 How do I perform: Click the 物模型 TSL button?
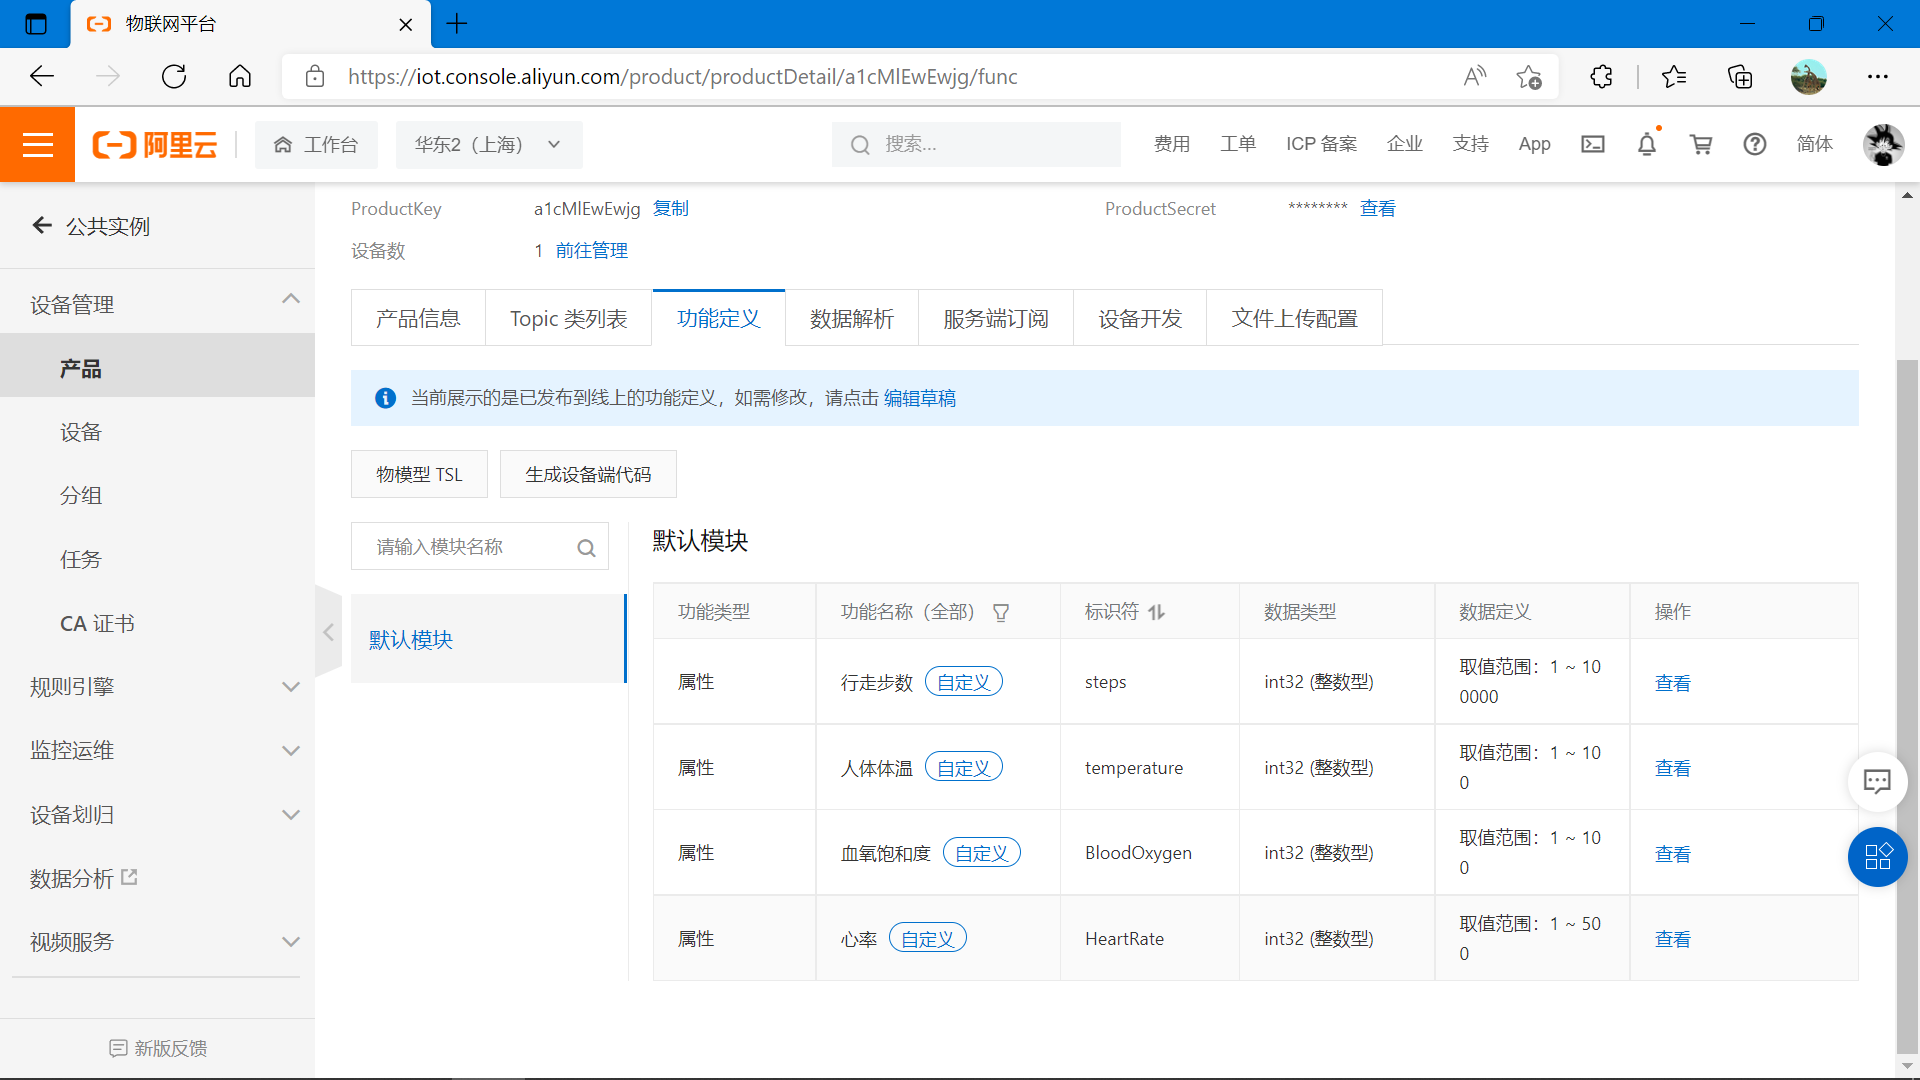click(419, 474)
